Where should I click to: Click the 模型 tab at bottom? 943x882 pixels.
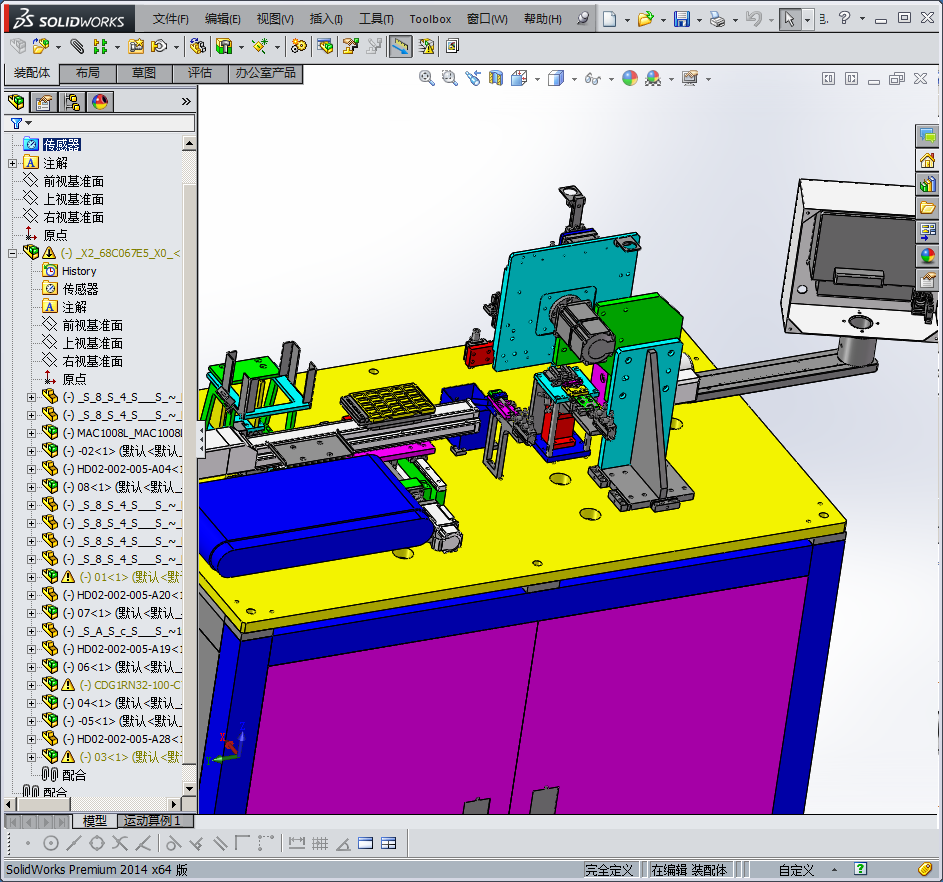[94, 821]
